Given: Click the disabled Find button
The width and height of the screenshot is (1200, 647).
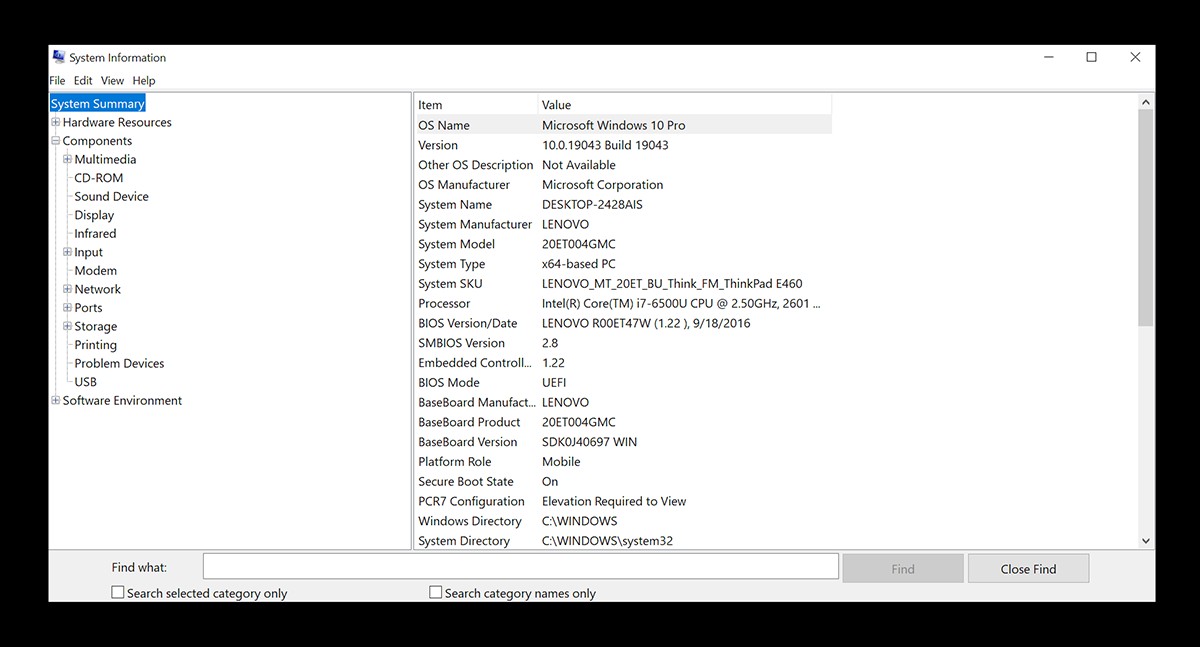Looking at the screenshot, I should click(903, 569).
